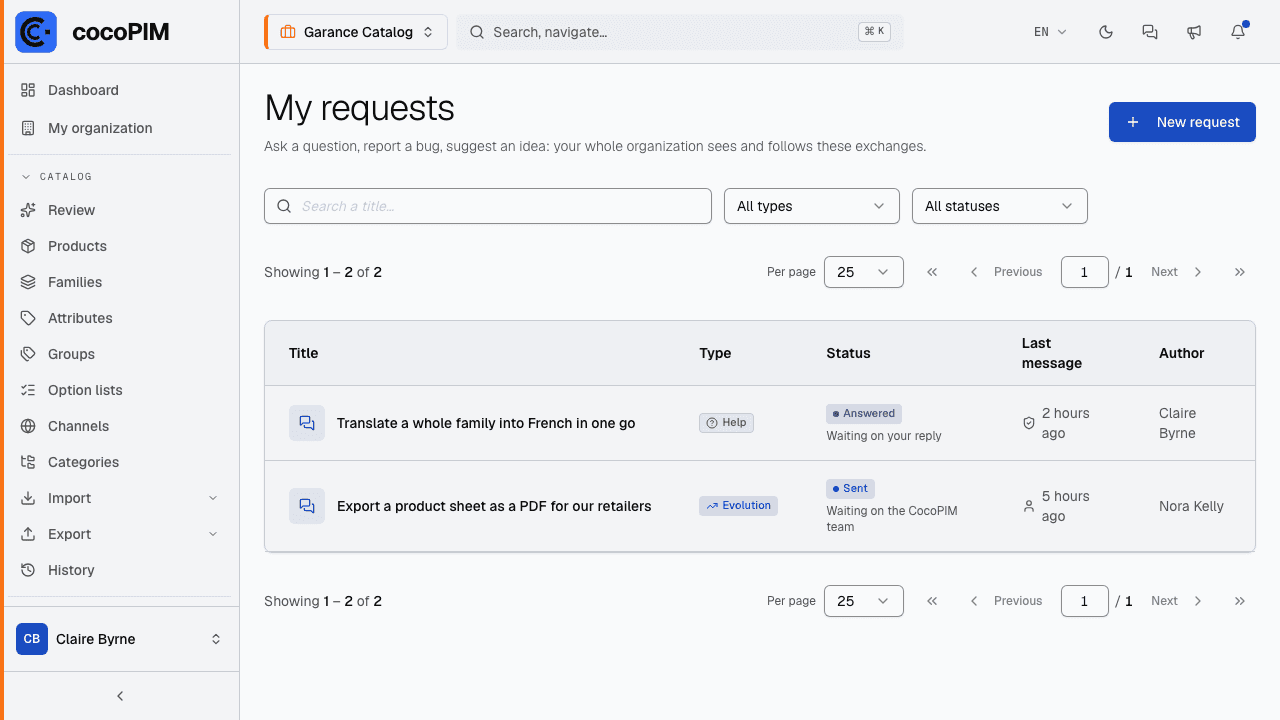Open the All statuses filter
This screenshot has height=720, width=1280.
pyautogui.click(x=999, y=206)
